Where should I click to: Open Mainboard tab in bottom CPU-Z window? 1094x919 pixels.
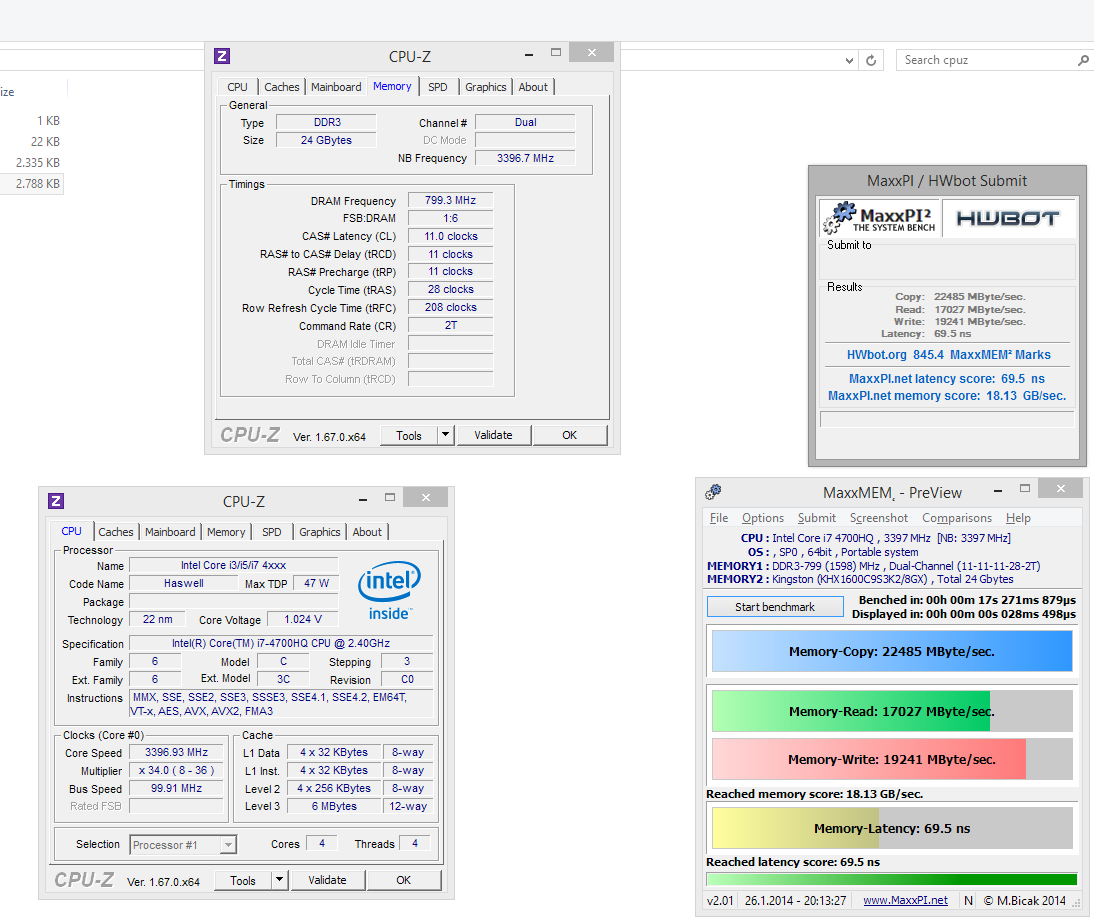coord(170,532)
